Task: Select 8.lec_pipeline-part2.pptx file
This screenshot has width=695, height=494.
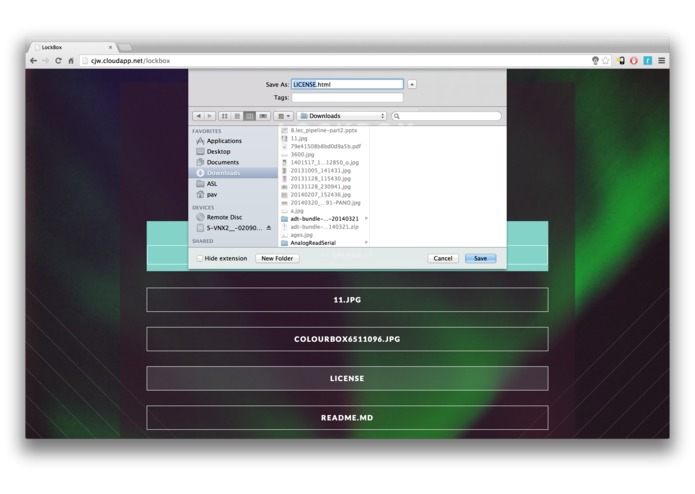Action: (x=324, y=130)
